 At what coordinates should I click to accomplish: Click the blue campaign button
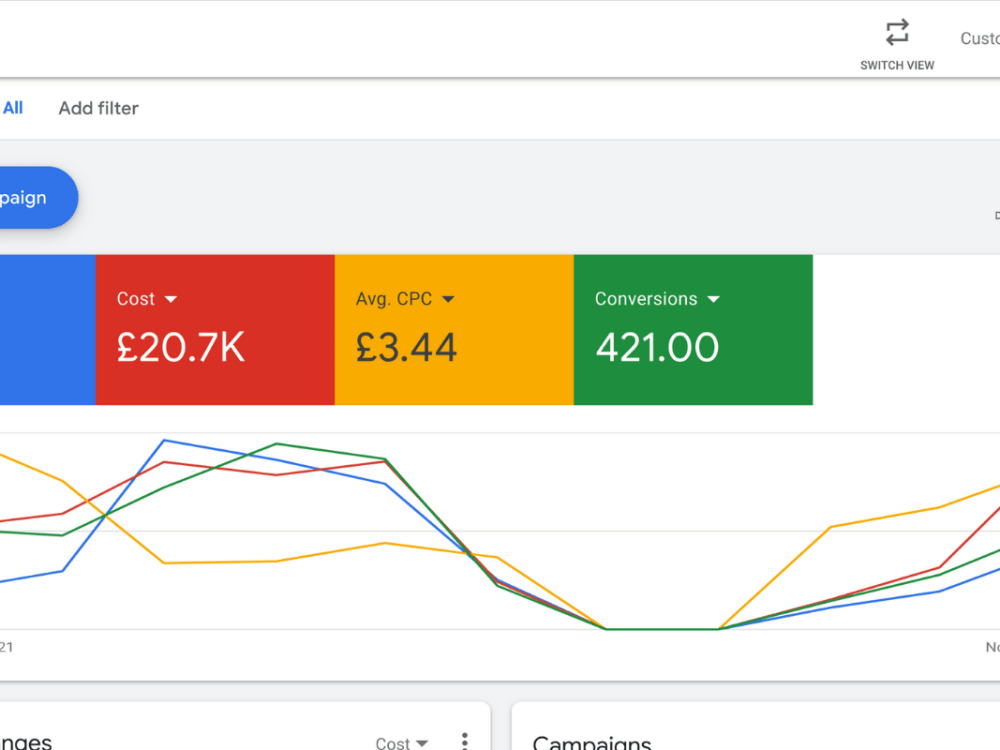[38, 198]
